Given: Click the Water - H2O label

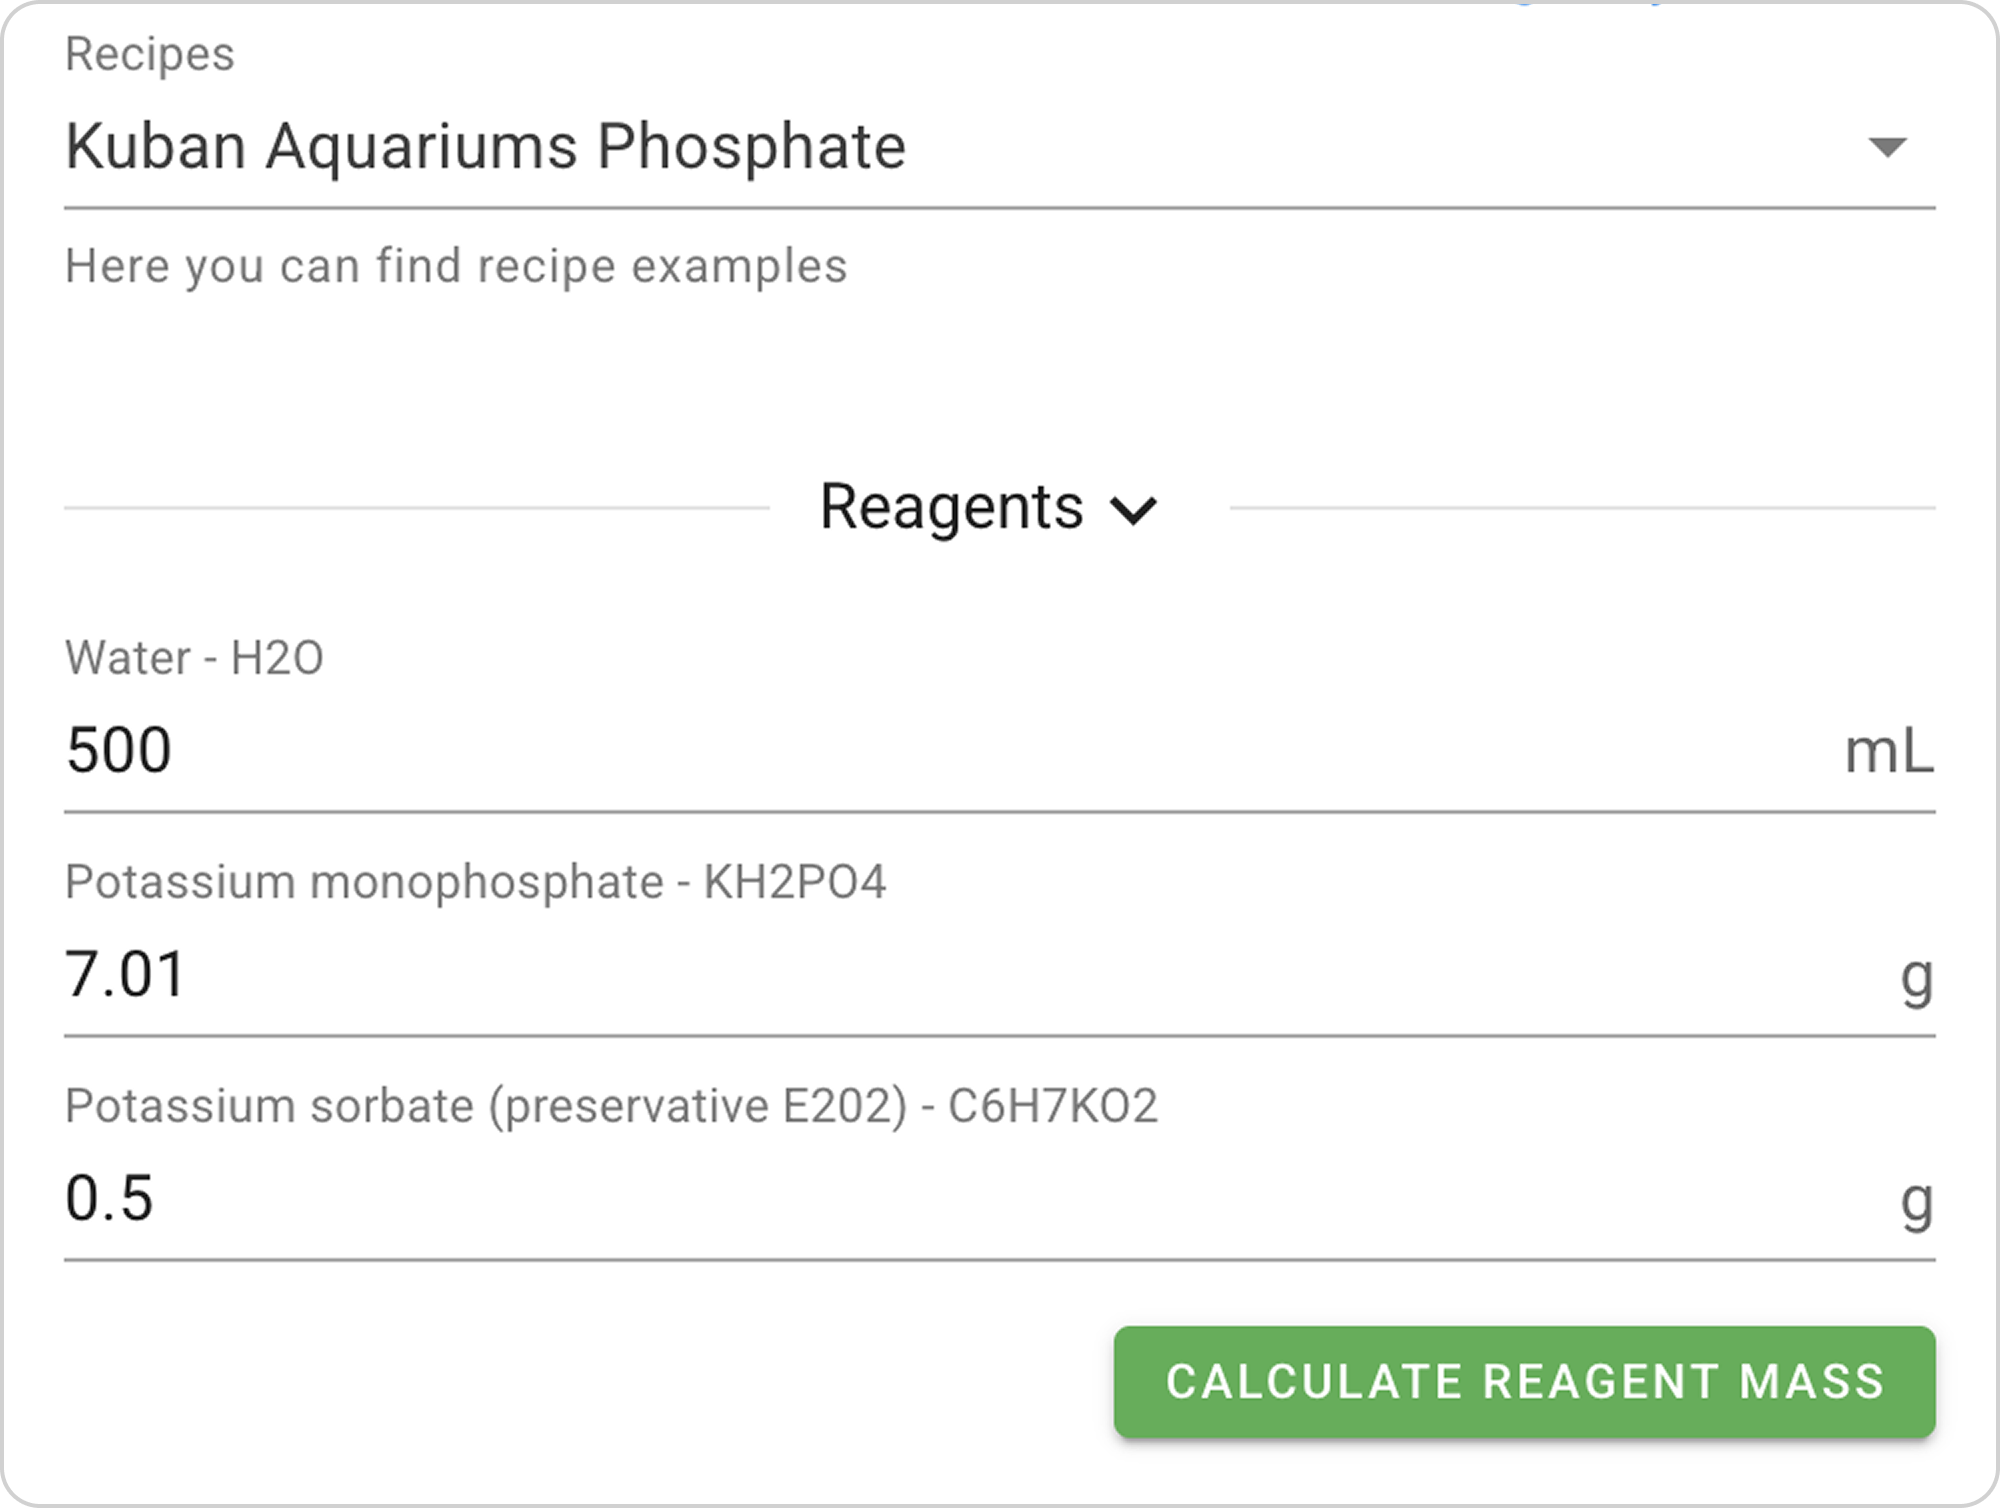Looking at the screenshot, I should pyautogui.click(x=195, y=658).
